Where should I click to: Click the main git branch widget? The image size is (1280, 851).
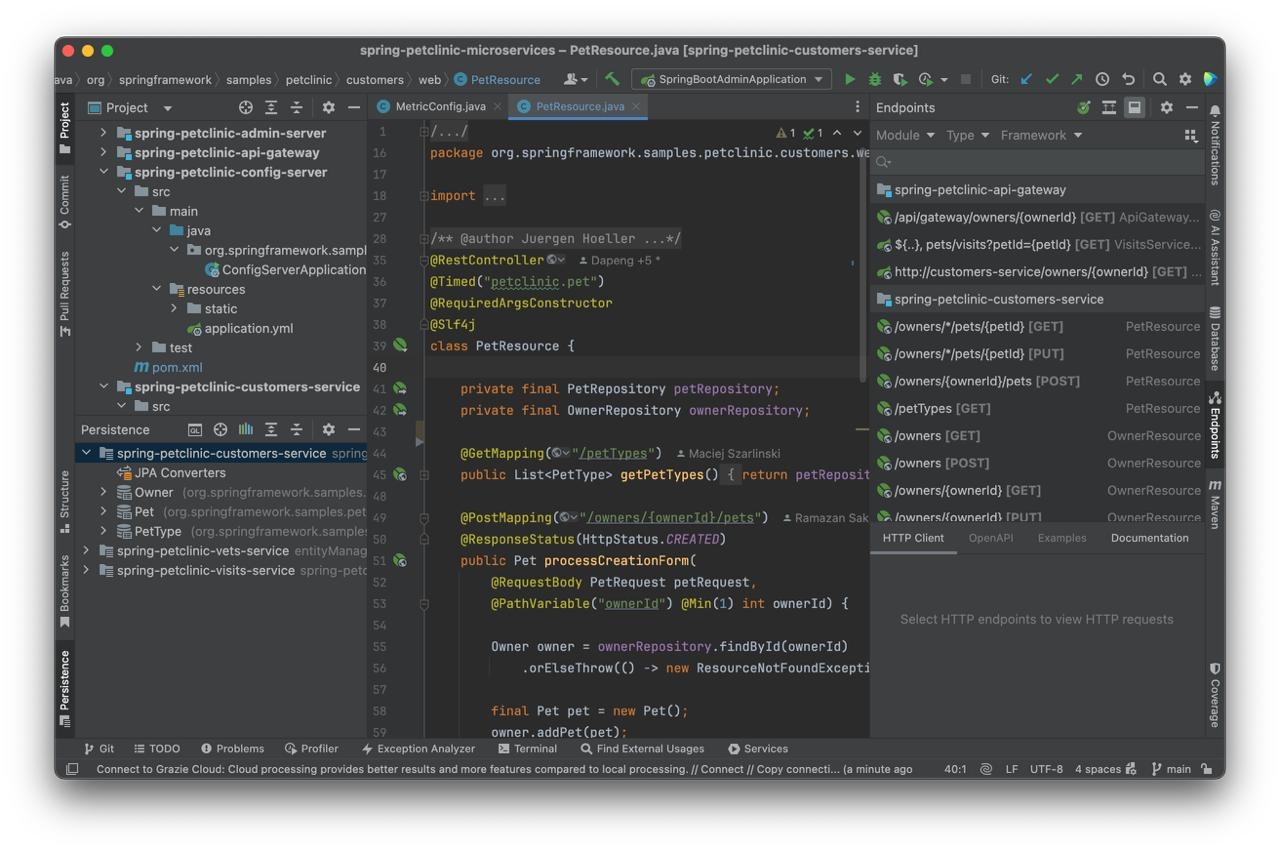pos(1171,769)
